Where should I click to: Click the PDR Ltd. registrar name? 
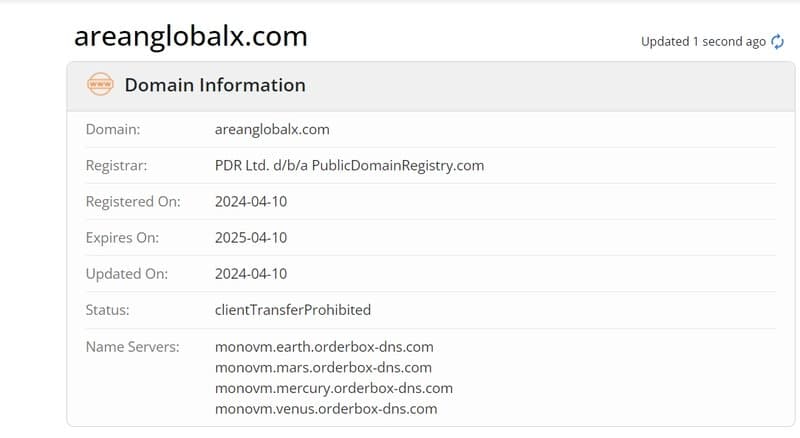(x=349, y=165)
